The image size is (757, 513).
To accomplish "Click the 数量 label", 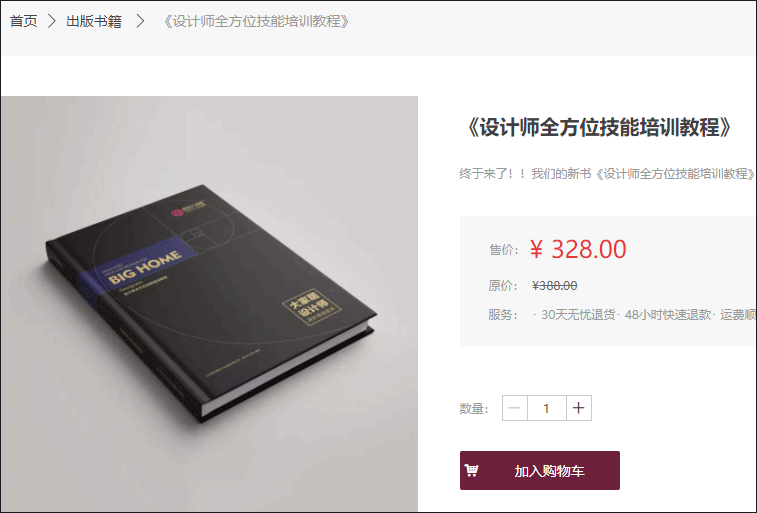I will (x=474, y=409).
